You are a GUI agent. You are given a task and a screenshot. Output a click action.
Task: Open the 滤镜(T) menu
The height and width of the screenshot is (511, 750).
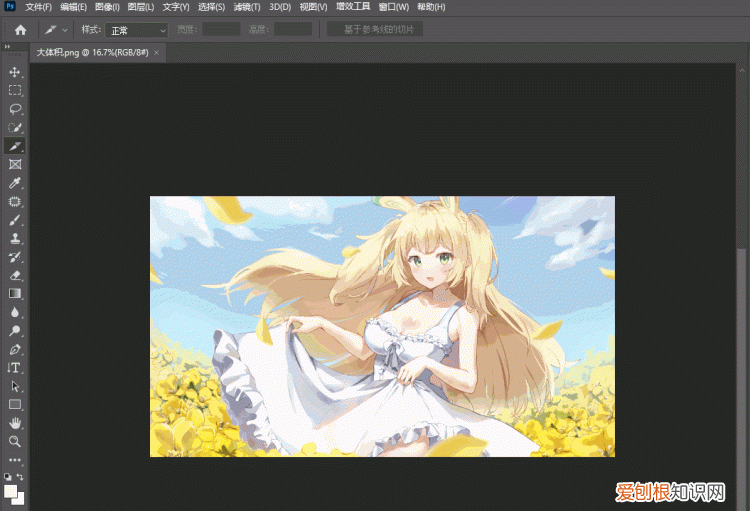coord(248,7)
